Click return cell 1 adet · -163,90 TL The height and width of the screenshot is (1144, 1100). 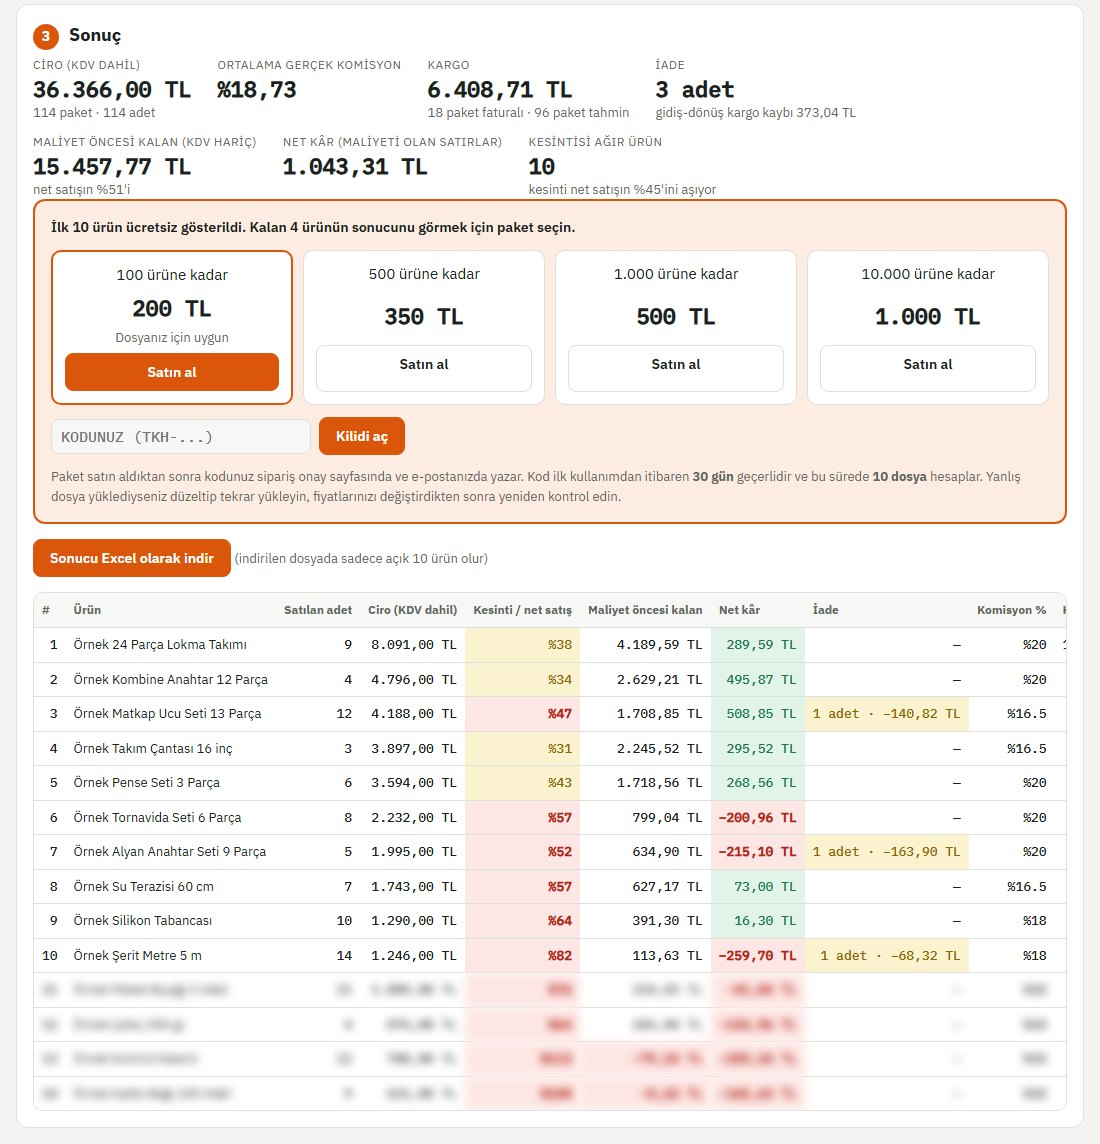coord(886,851)
